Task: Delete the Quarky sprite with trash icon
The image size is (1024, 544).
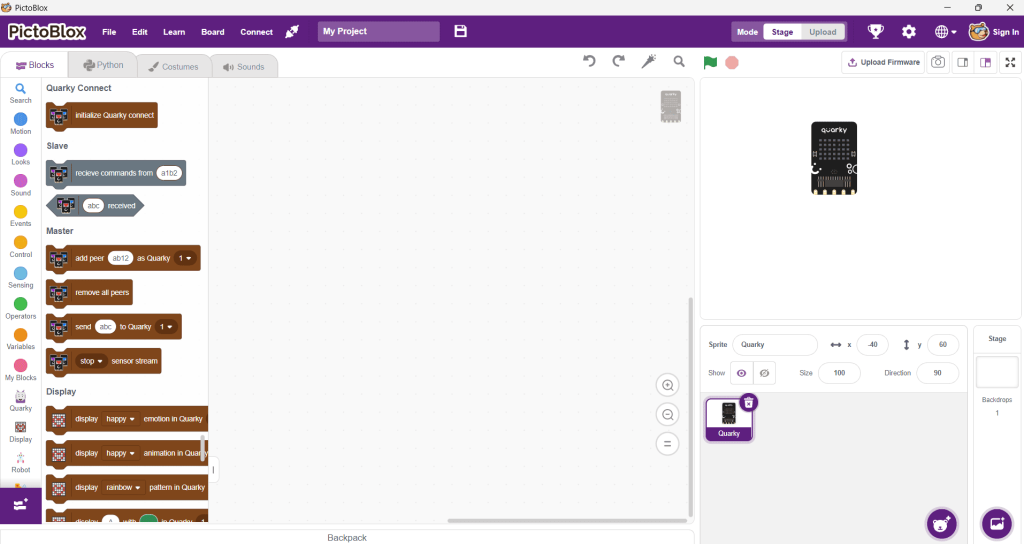Action: click(x=749, y=402)
